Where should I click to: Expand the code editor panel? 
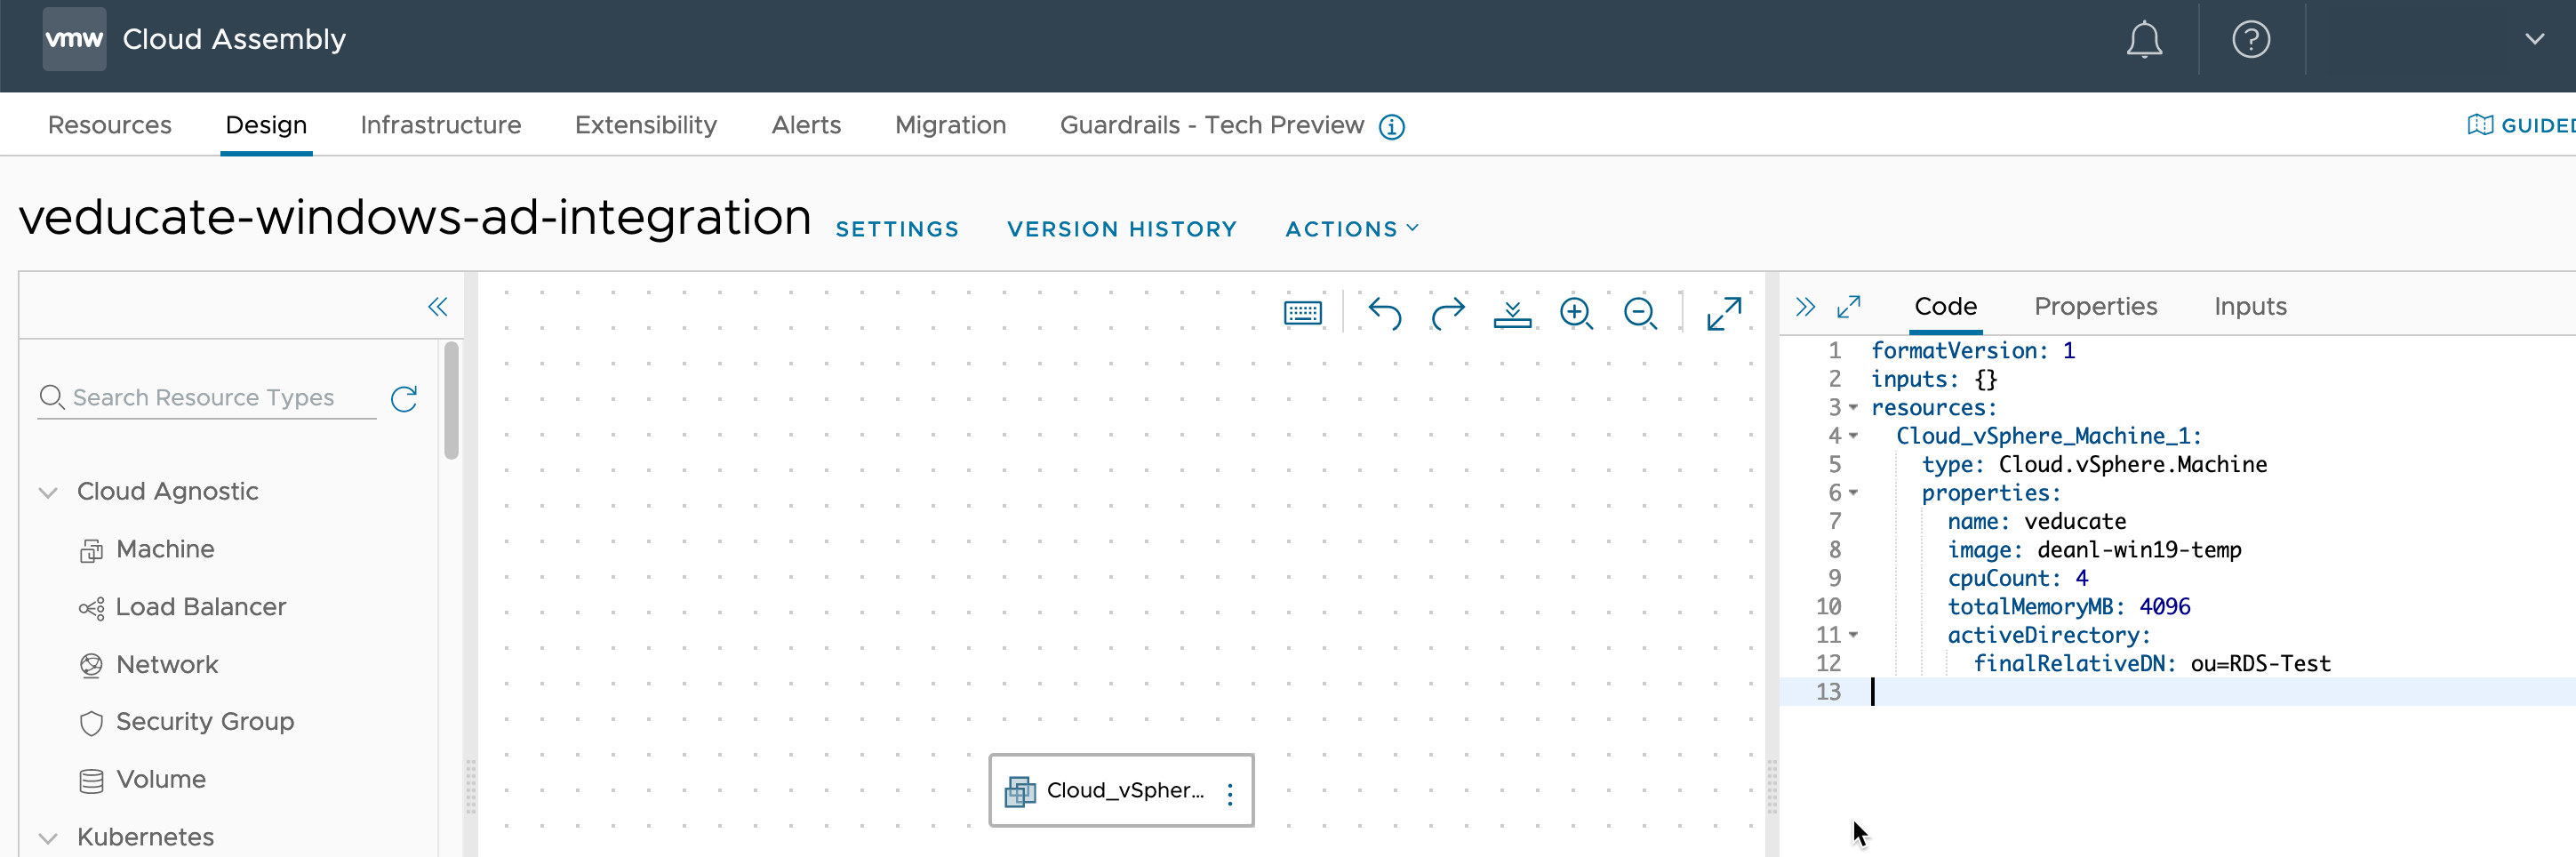pyautogui.click(x=1849, y=307)
